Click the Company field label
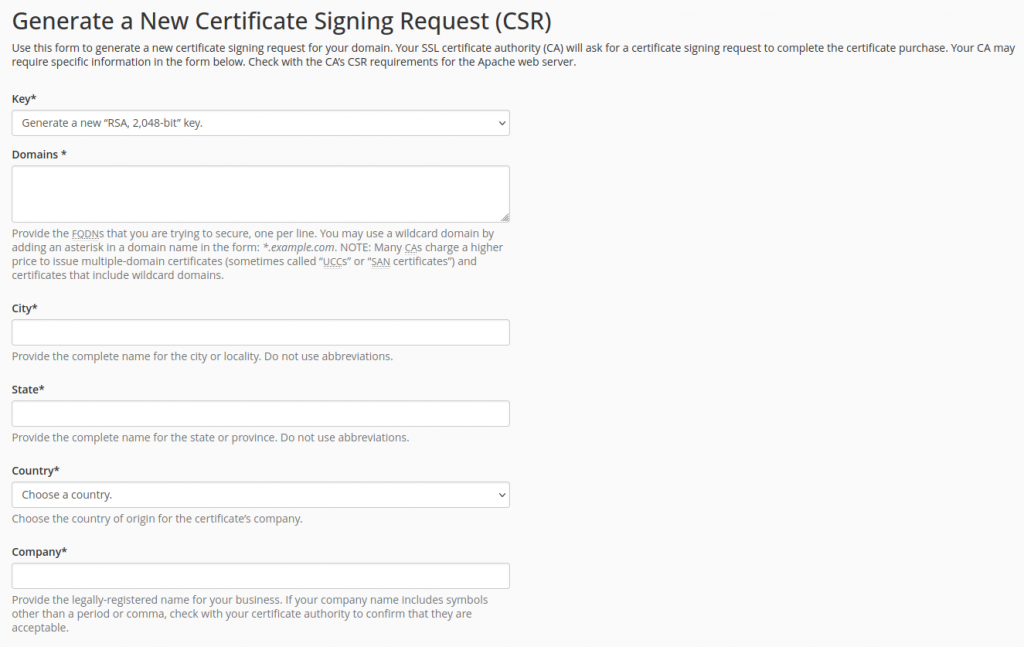This screenshot has width=1024, height=647. pyautogui.click(x=39, y=551)
